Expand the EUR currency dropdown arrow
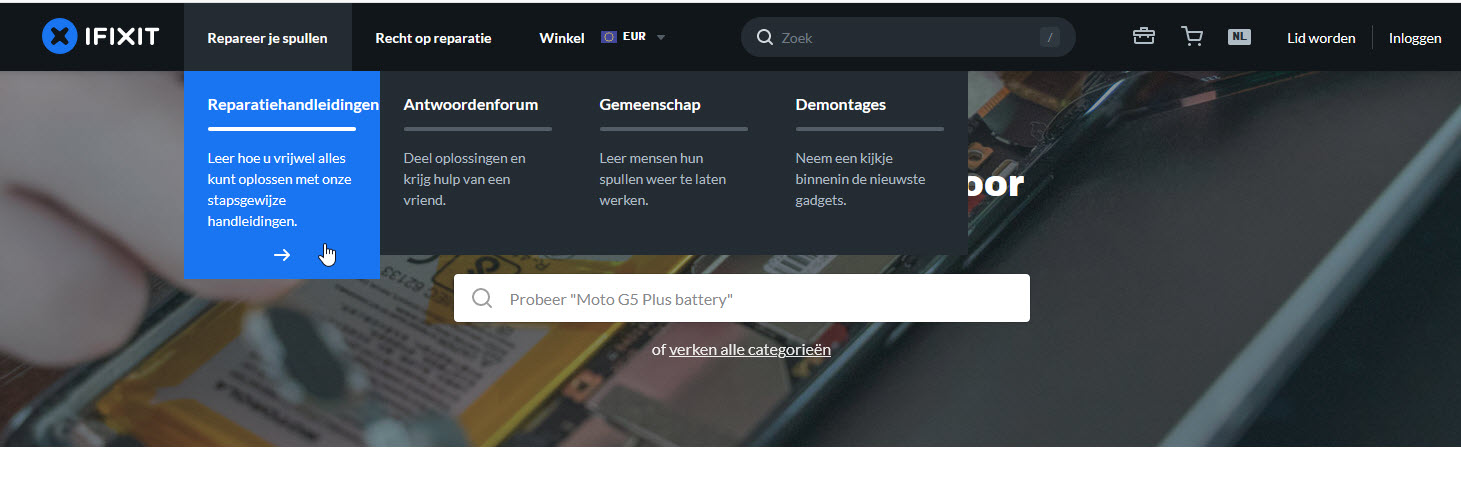Screen dimensions: 1461x498 (x=660, y=38)
